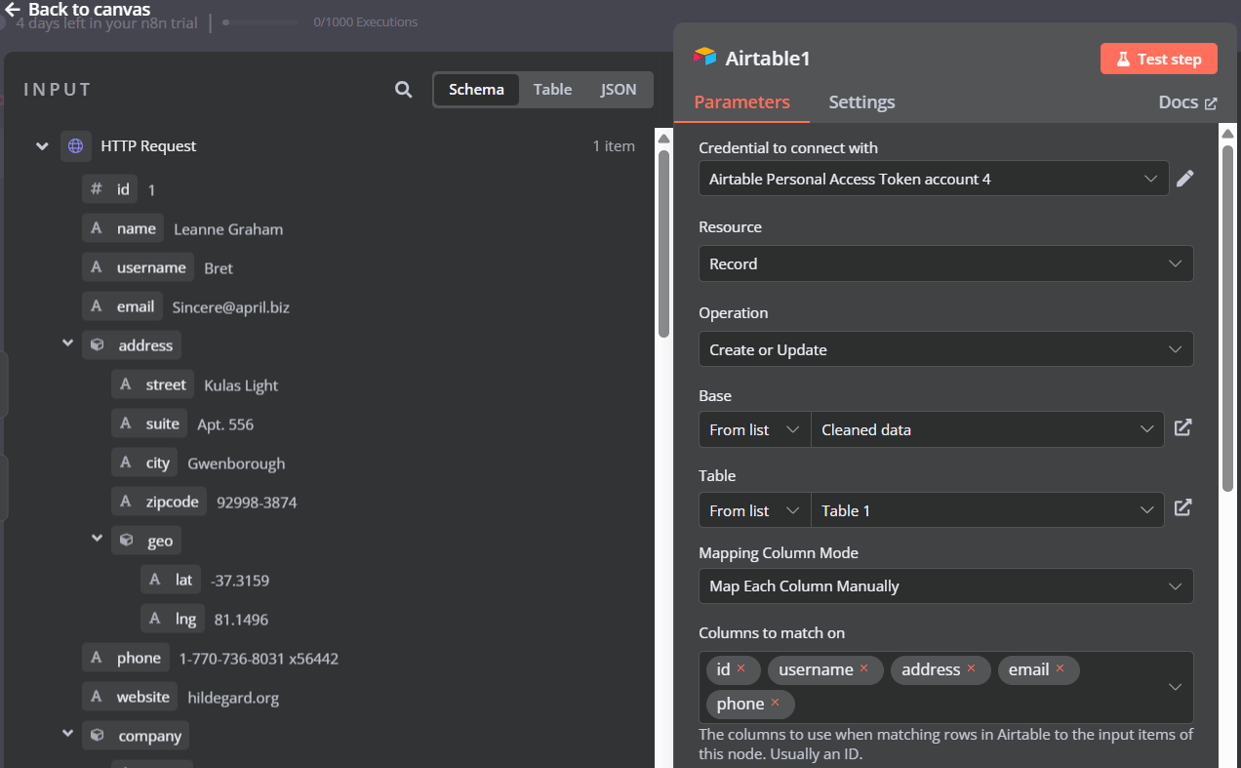Remove the email chip from columns to match
Viewport: 1241px width, 768px height.
click(x=1062, y=670)
